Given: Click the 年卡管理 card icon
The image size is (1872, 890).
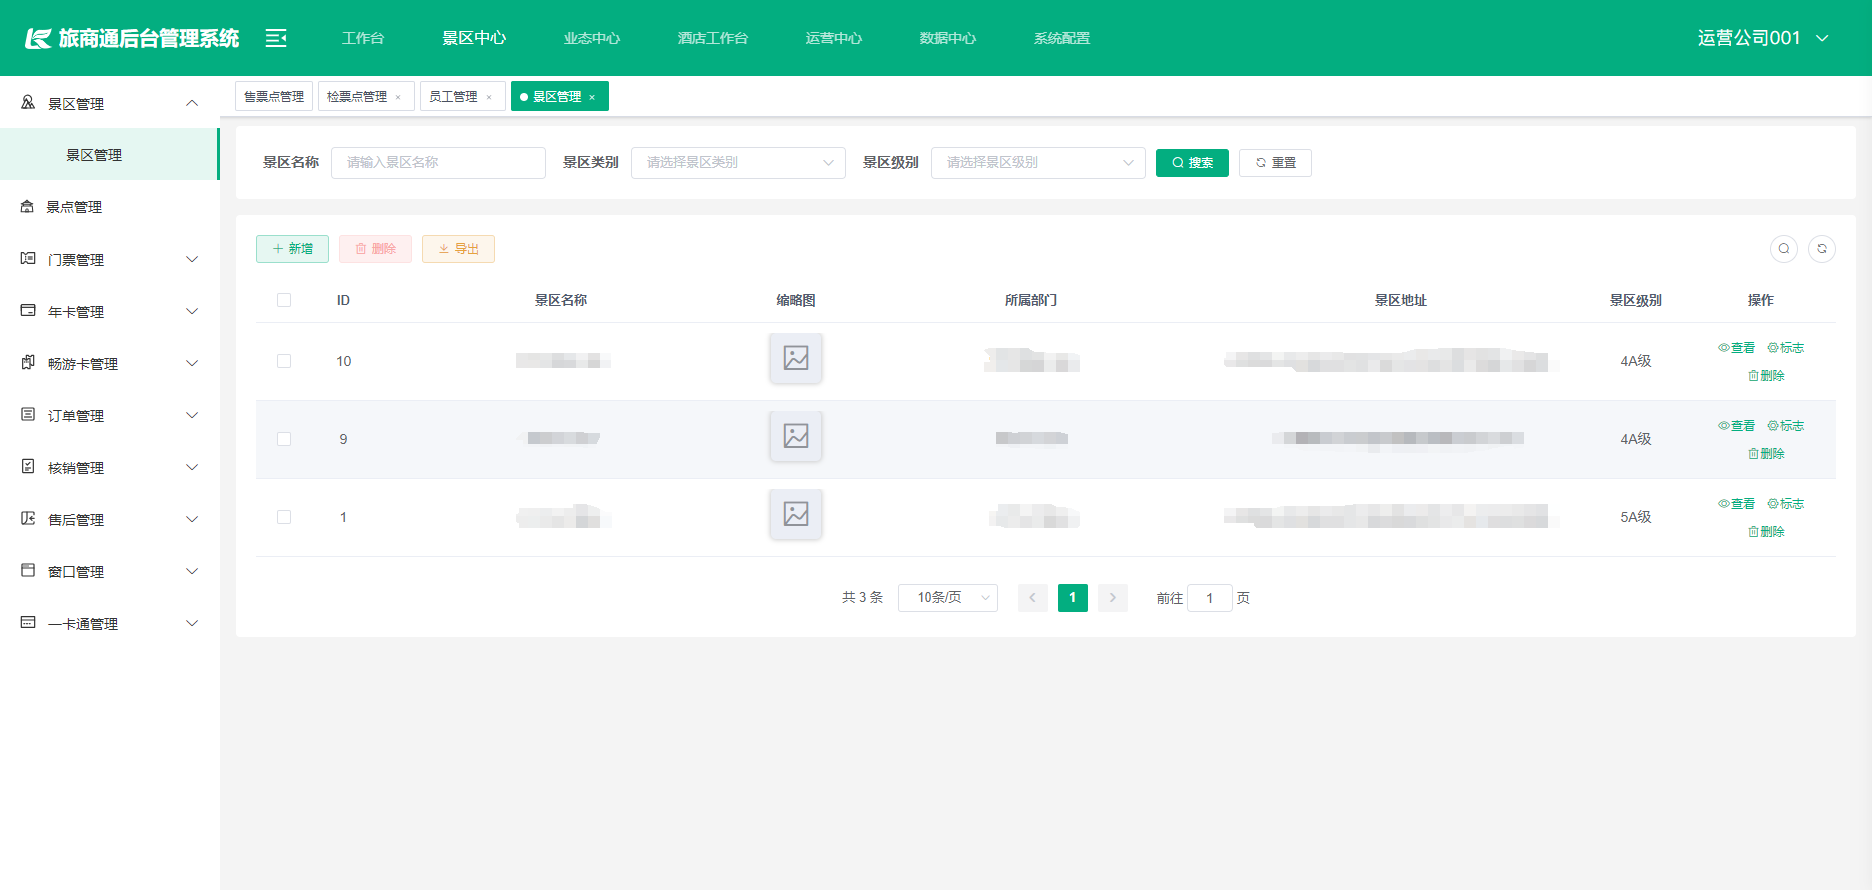Looking at the screenshot, I should coord(28,311).
